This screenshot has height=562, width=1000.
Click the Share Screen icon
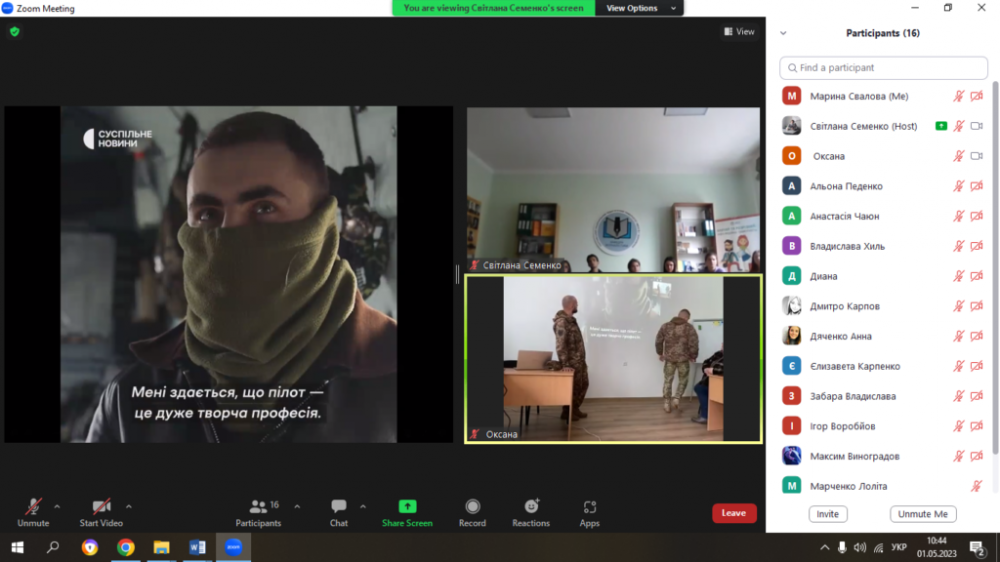(407, 507)
